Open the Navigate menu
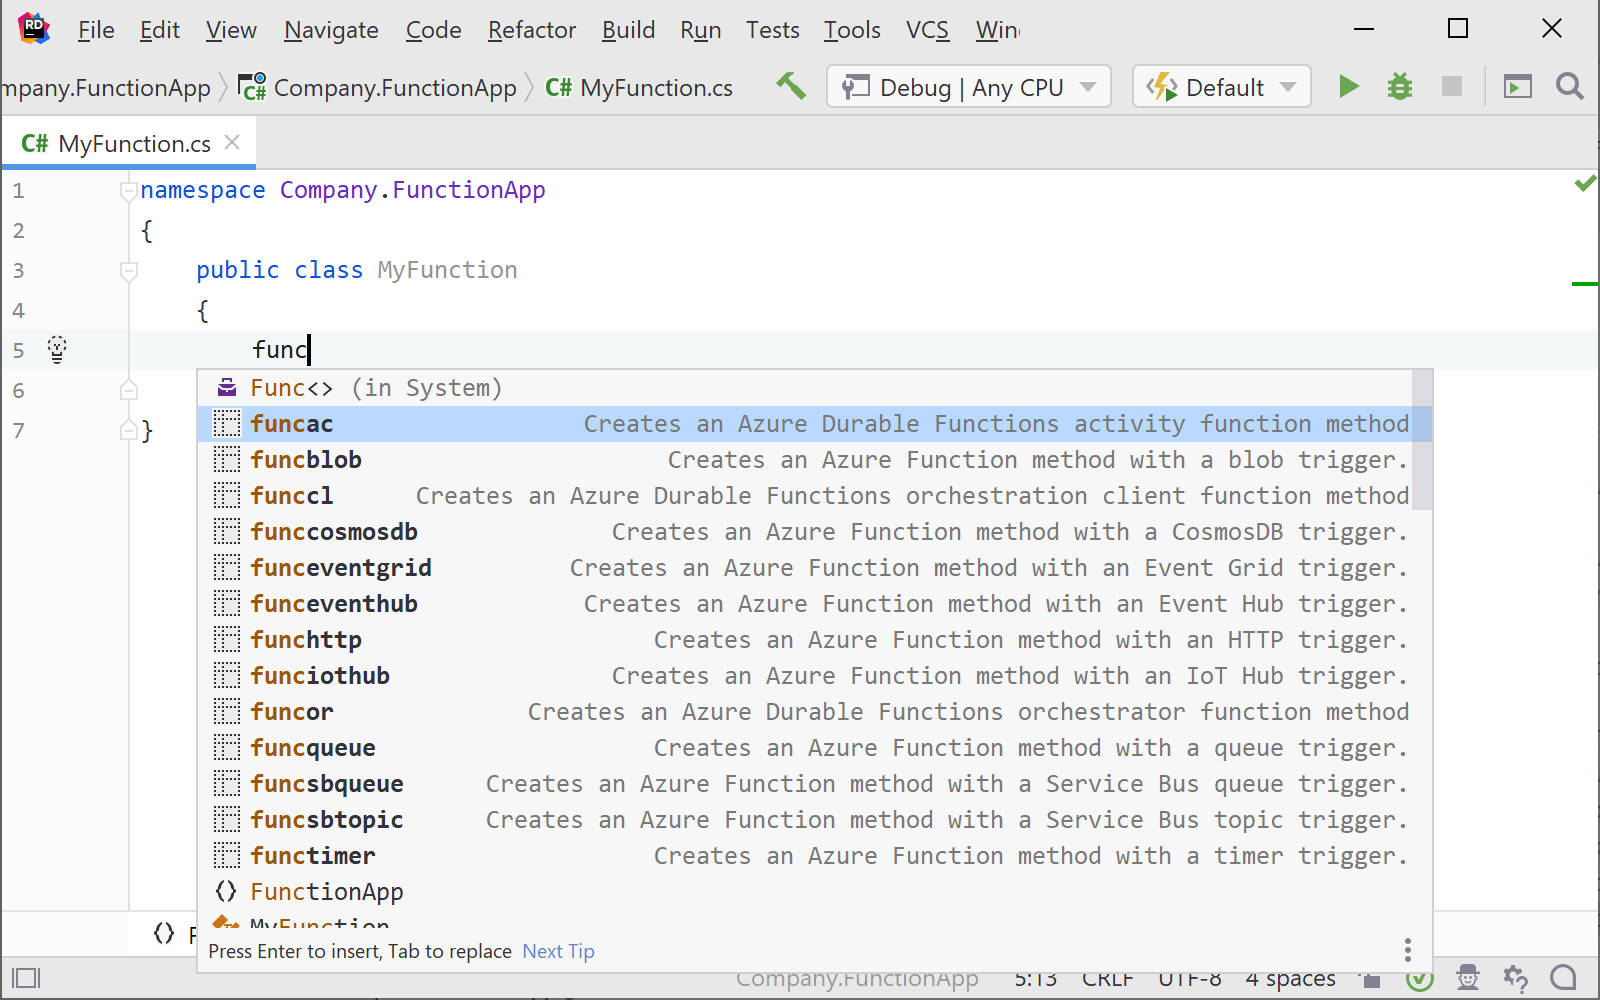 tap(331, 30)
